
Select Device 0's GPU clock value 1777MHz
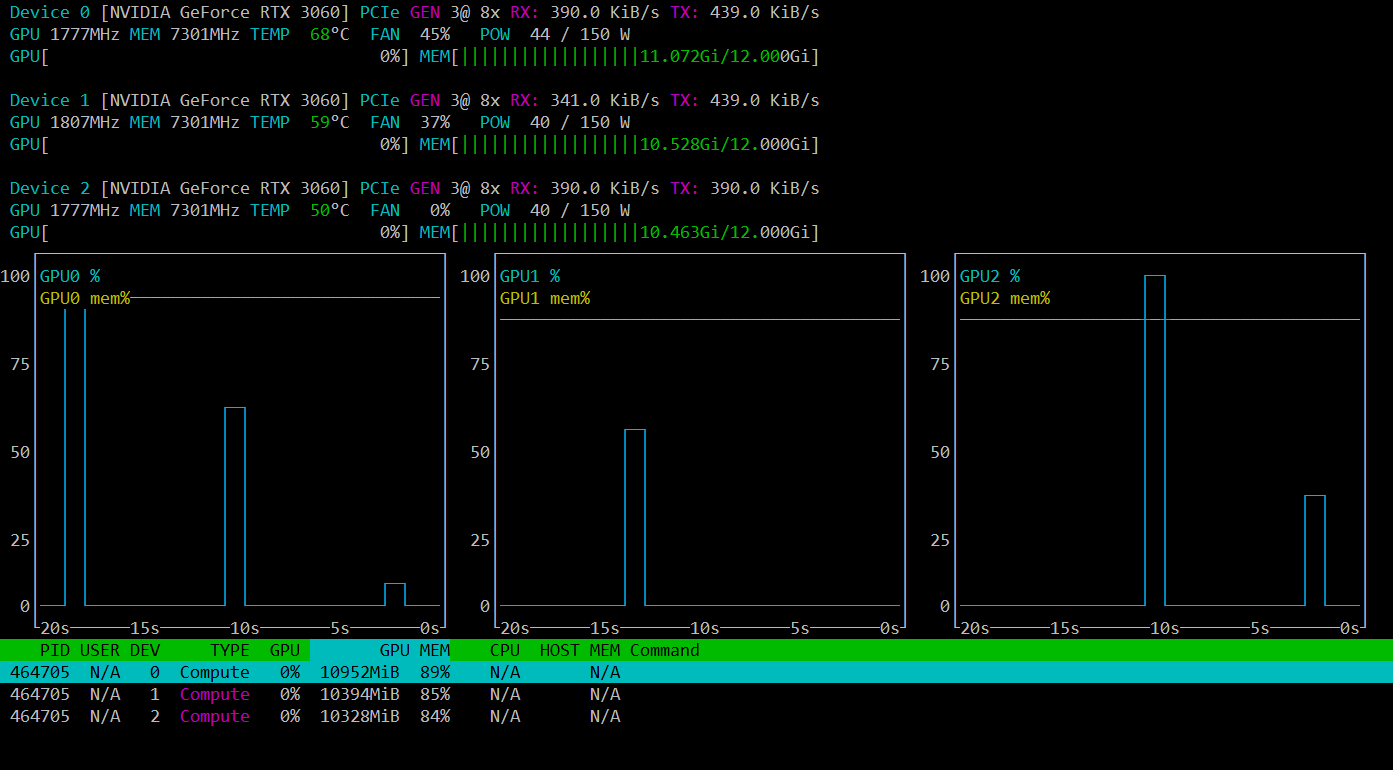(x=85, y=34)
